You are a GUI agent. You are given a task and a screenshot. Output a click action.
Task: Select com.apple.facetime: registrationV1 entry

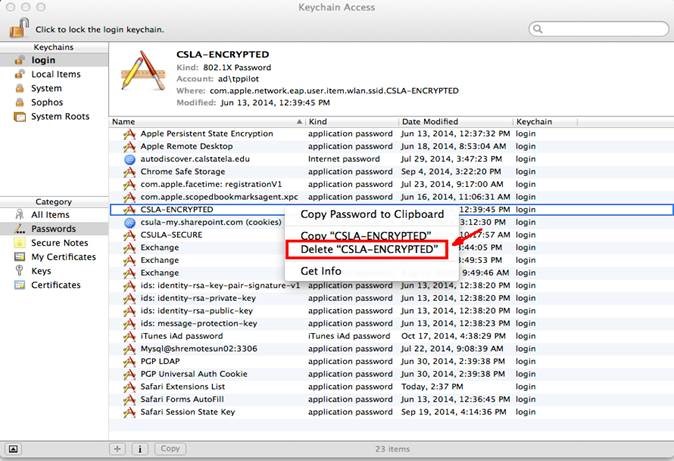point(391,184)
